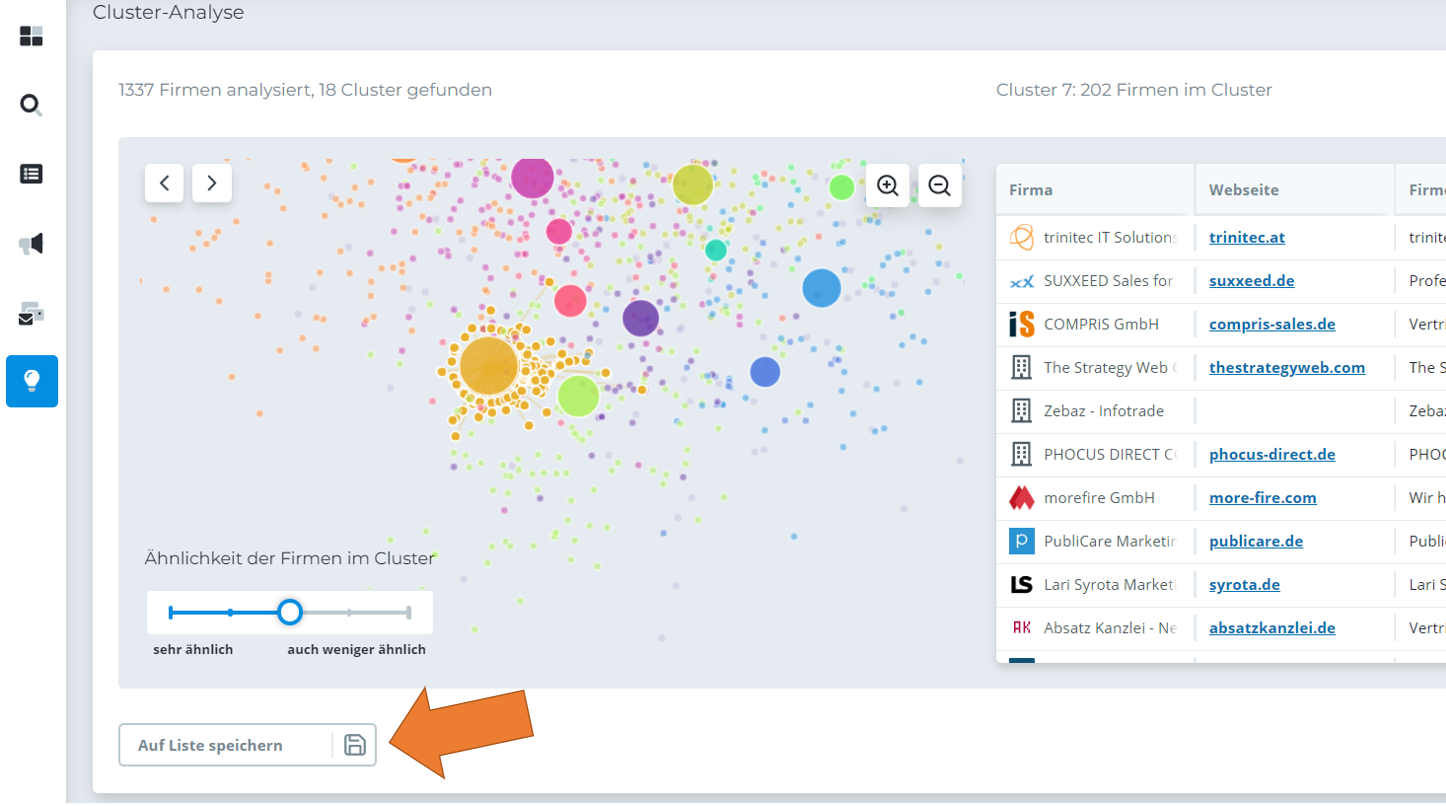Click the trinitec company logo
The image size is (1446, 806).
[1021, 237]
